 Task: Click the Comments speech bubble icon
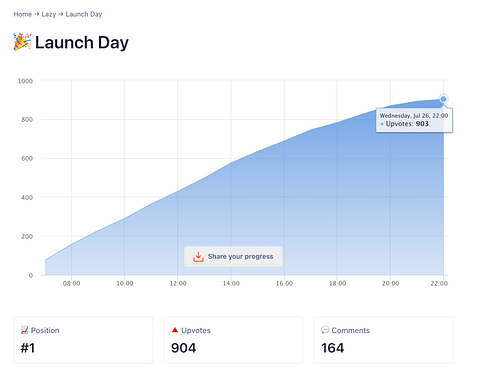point(325,330)
